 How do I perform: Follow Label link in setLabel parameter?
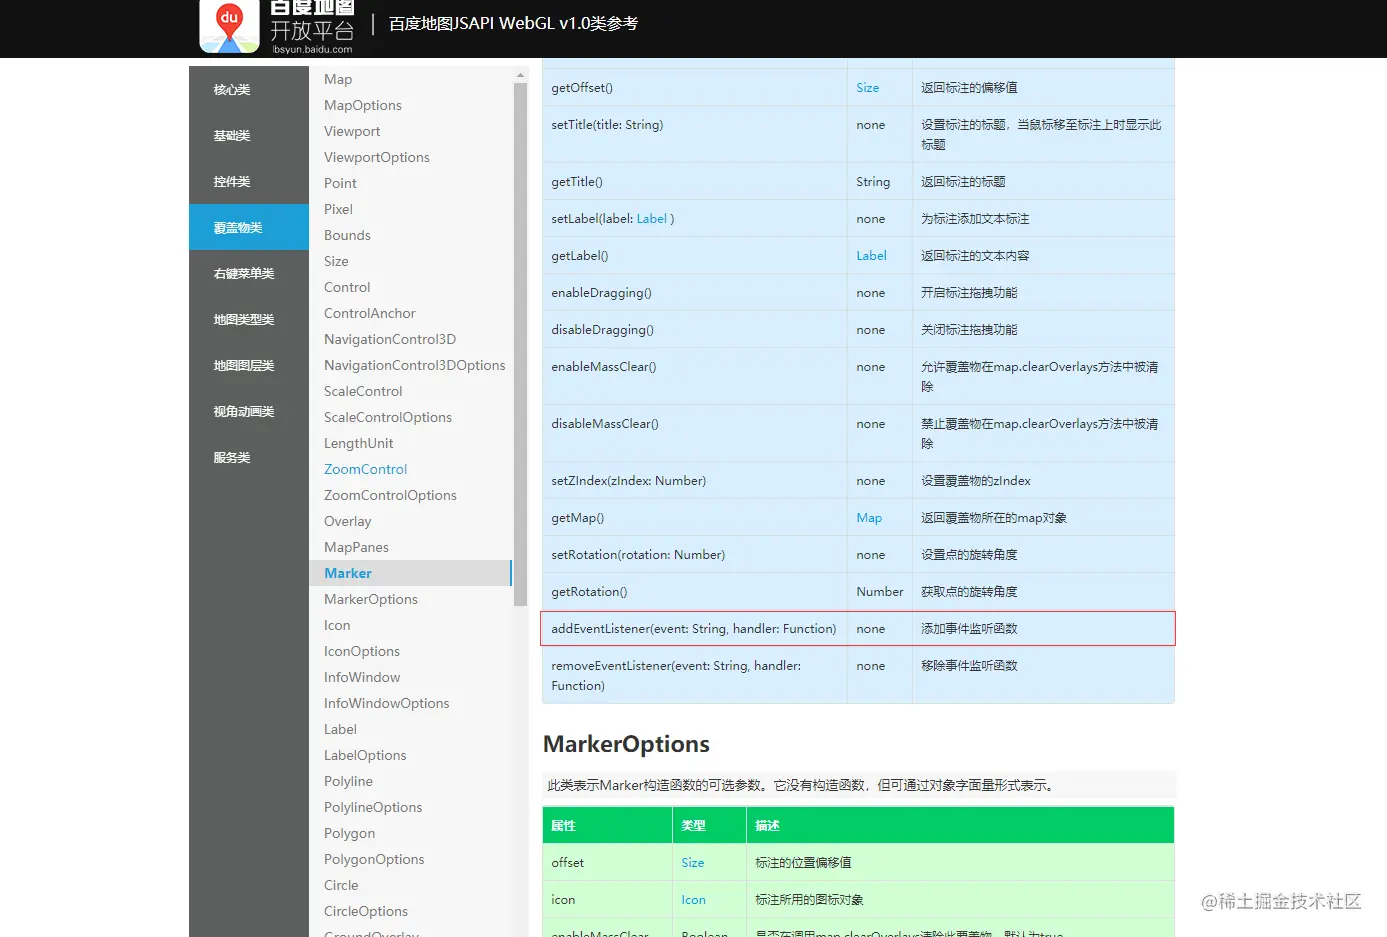coord(651,219)
